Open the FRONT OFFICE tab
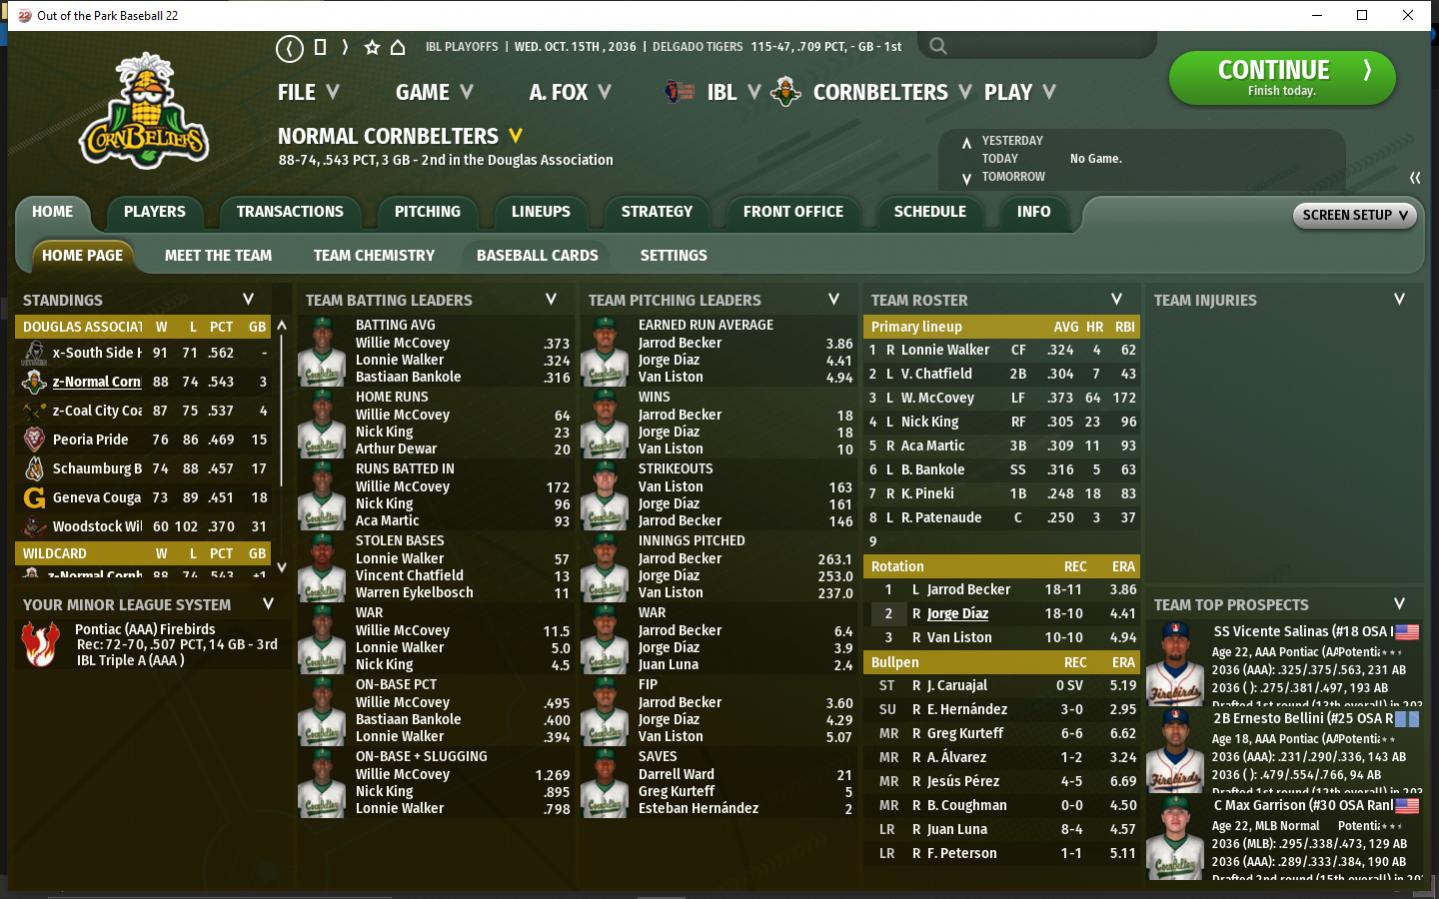The width and height of the screenshot is (1439, 899). (x=793, y=212)
